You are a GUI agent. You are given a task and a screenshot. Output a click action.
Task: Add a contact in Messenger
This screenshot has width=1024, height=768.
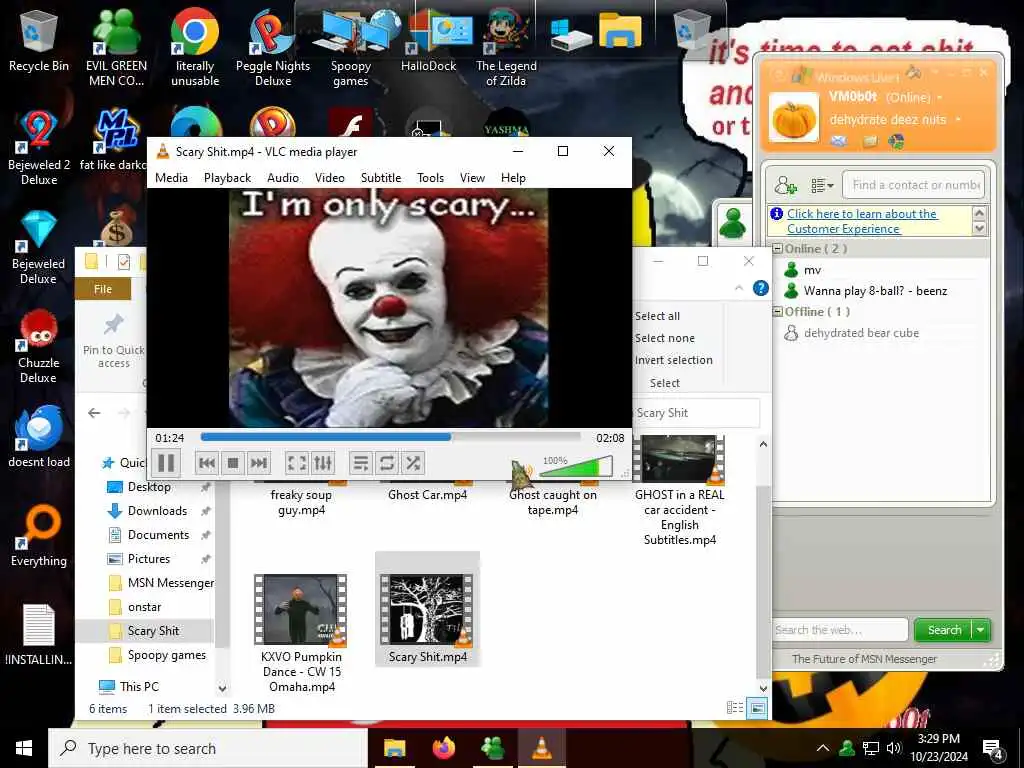785,185
